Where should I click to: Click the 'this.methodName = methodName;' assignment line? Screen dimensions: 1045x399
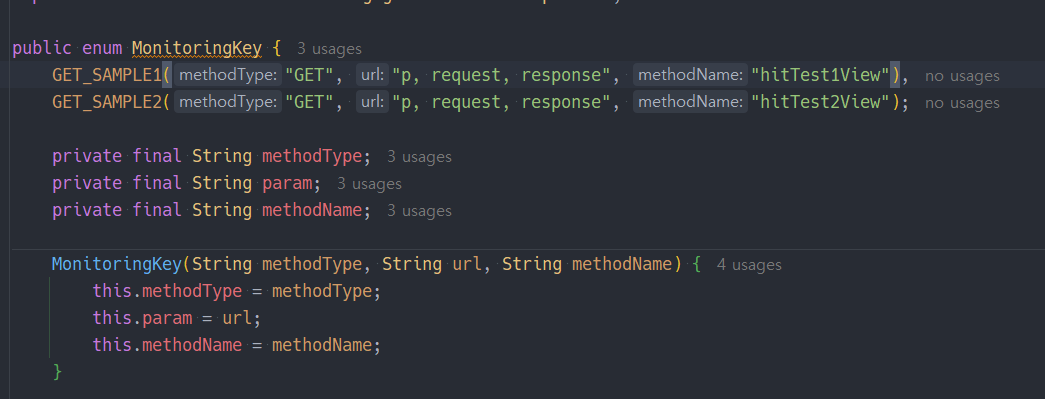click(x=237, y=345)
